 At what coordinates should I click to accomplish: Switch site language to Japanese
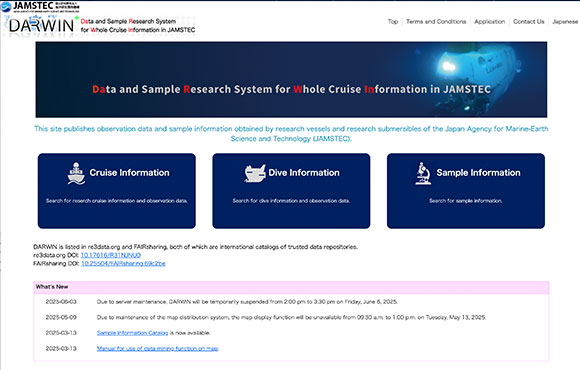pyautogui.click(x=565, y=21)
